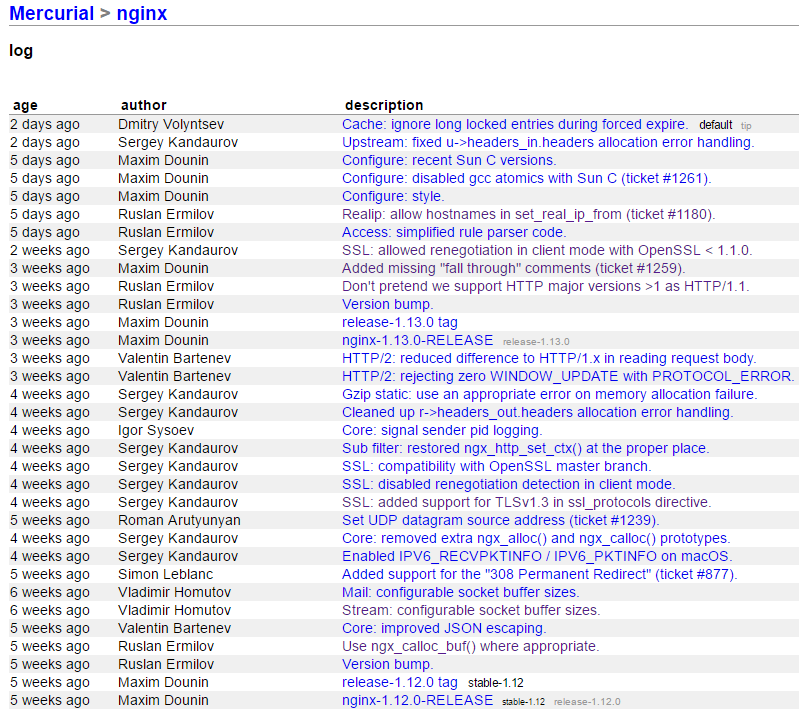
Task: Open 'Don't pretend we support HTTP major versions' commit
Action: tap(545, 286)
